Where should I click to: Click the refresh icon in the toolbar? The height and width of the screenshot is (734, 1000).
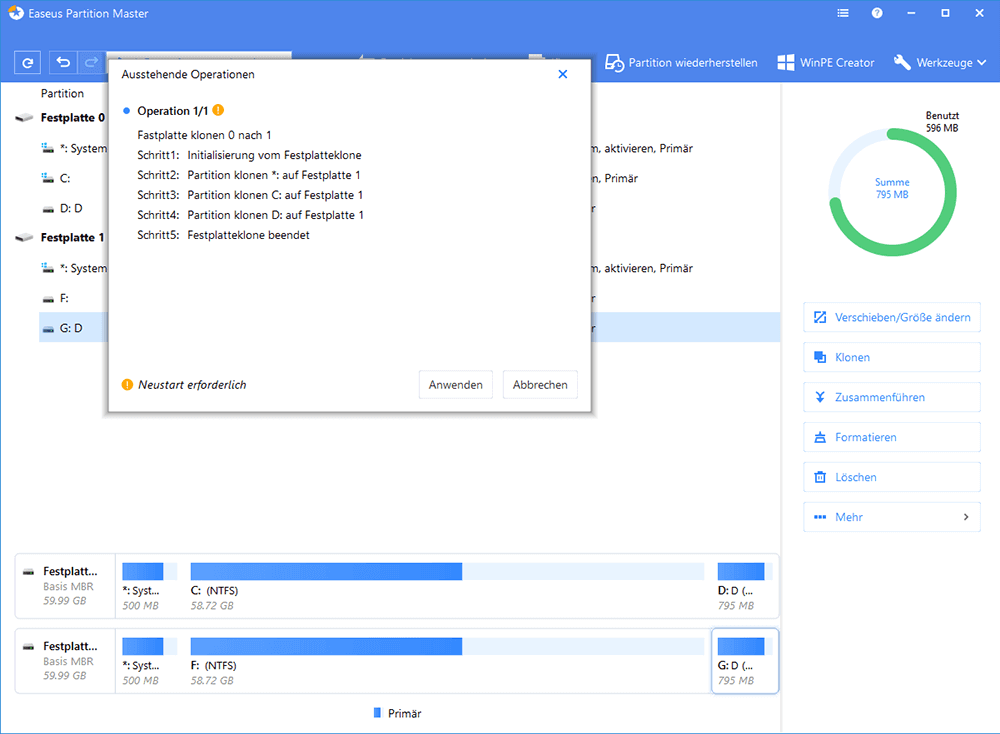pyautogui.click(x=27, y=62)
